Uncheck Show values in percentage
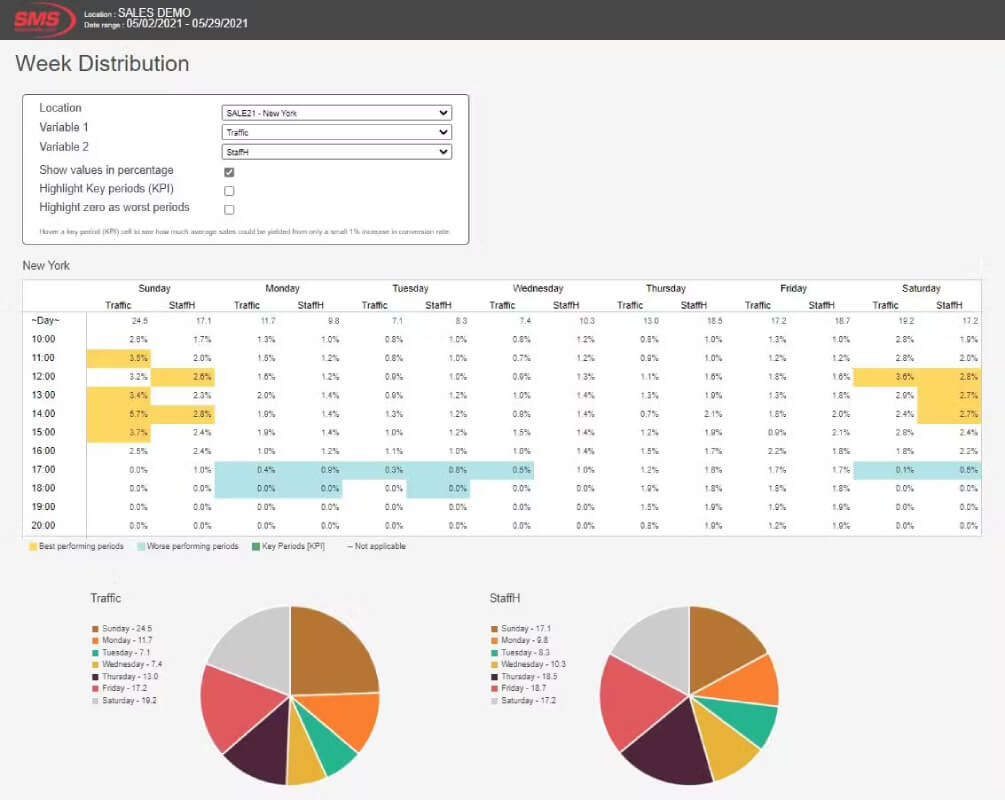Viewport: 1005px width, 800px height. pyautogui.click(x=229, y=172)
